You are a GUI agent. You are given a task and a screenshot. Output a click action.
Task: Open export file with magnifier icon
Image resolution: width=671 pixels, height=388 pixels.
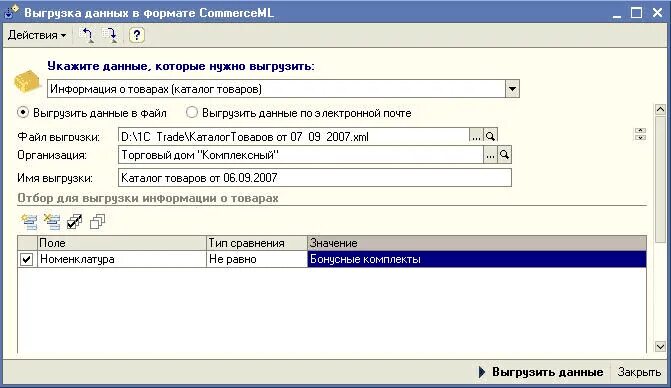click(490, 136)
